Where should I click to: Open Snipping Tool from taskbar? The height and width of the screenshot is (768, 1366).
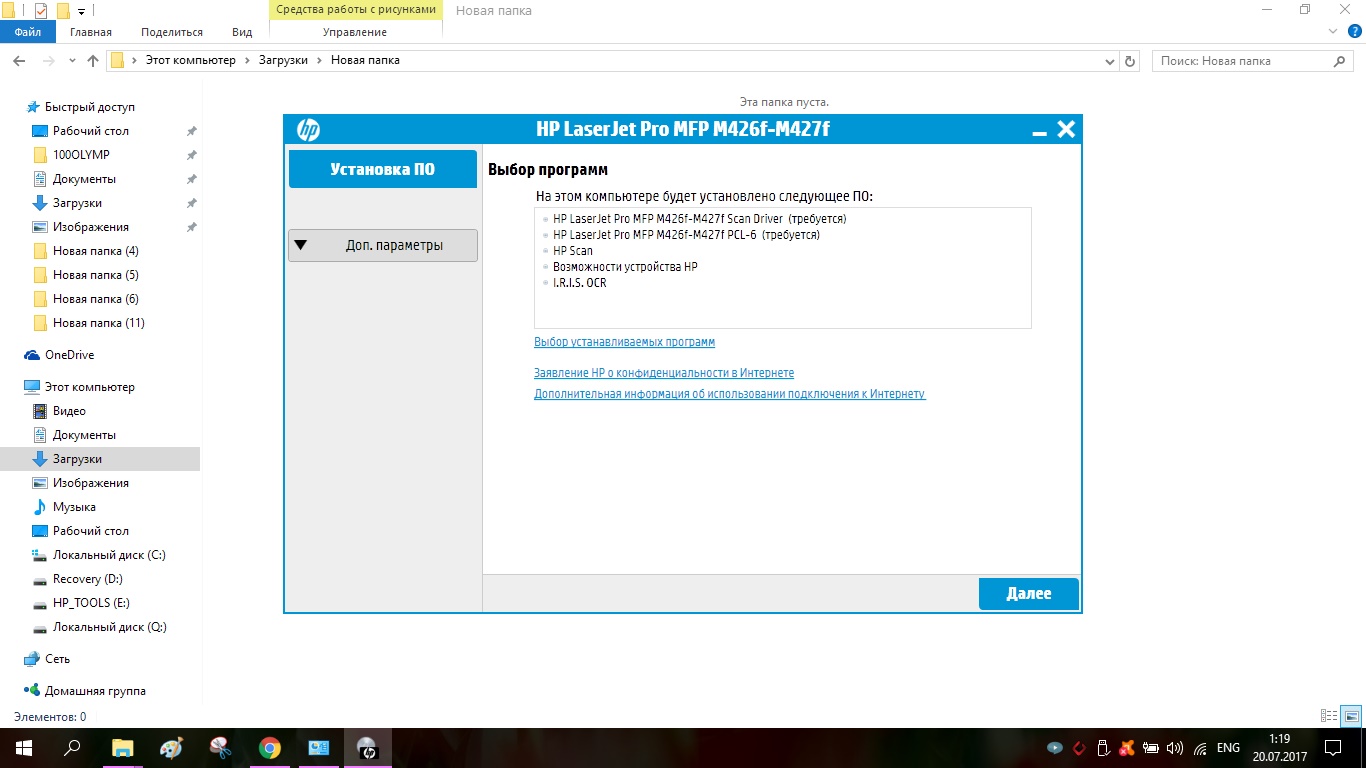click(x=220, y=748)
